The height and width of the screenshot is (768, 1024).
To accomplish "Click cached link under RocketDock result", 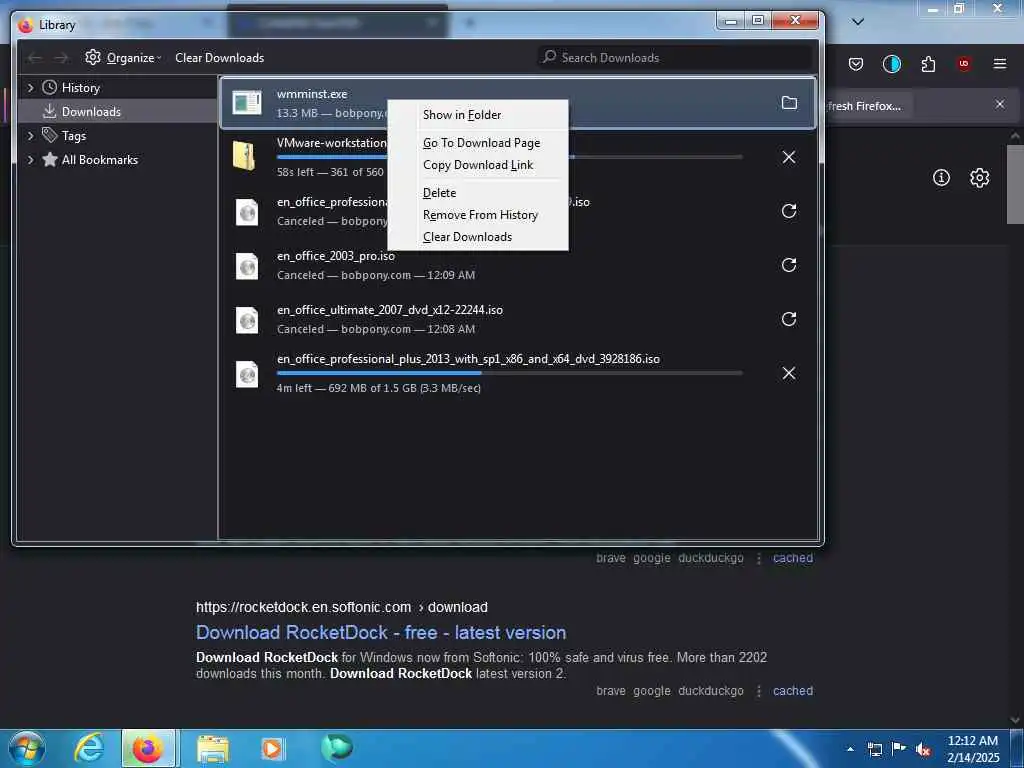I will (x=793, y=690).
